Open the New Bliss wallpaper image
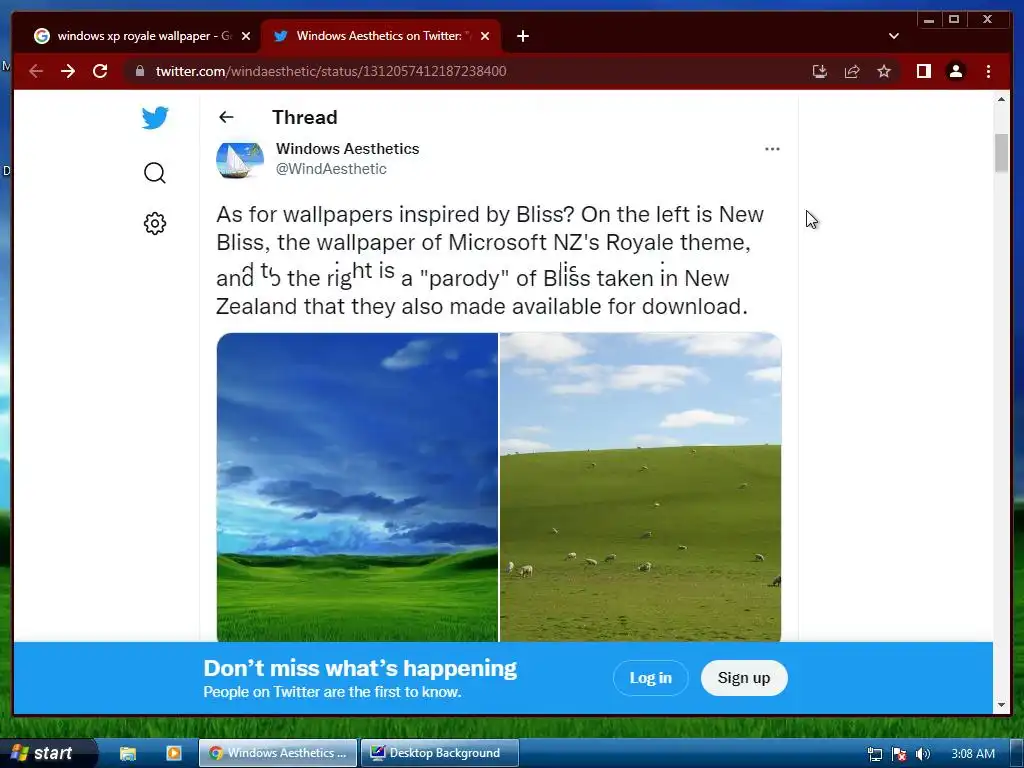 click(x=357, y=487)
